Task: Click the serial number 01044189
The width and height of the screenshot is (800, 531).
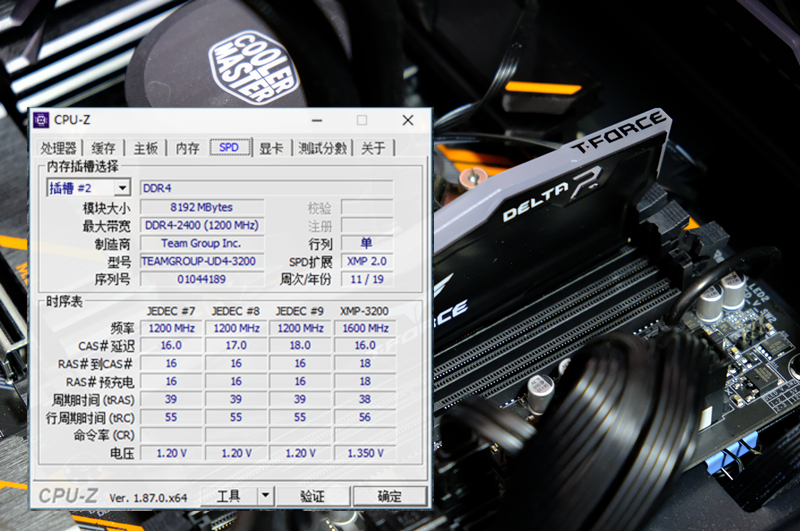Action: tap(202, 279)
